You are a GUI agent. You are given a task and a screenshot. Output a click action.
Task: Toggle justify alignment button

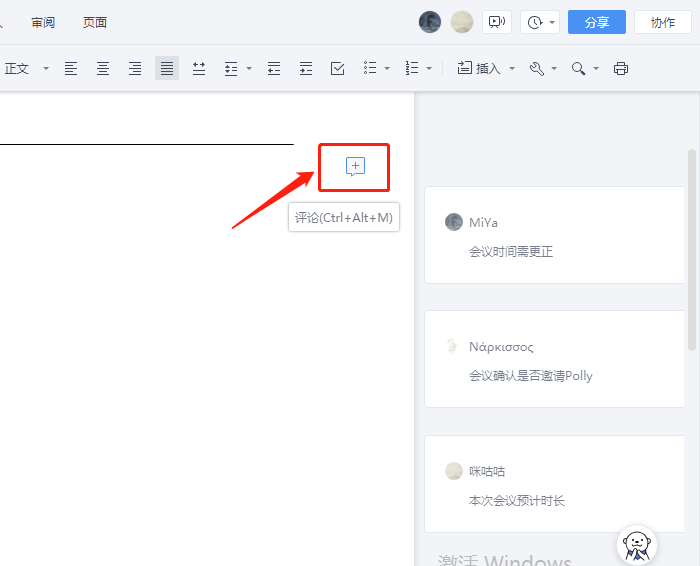point(167,68)
